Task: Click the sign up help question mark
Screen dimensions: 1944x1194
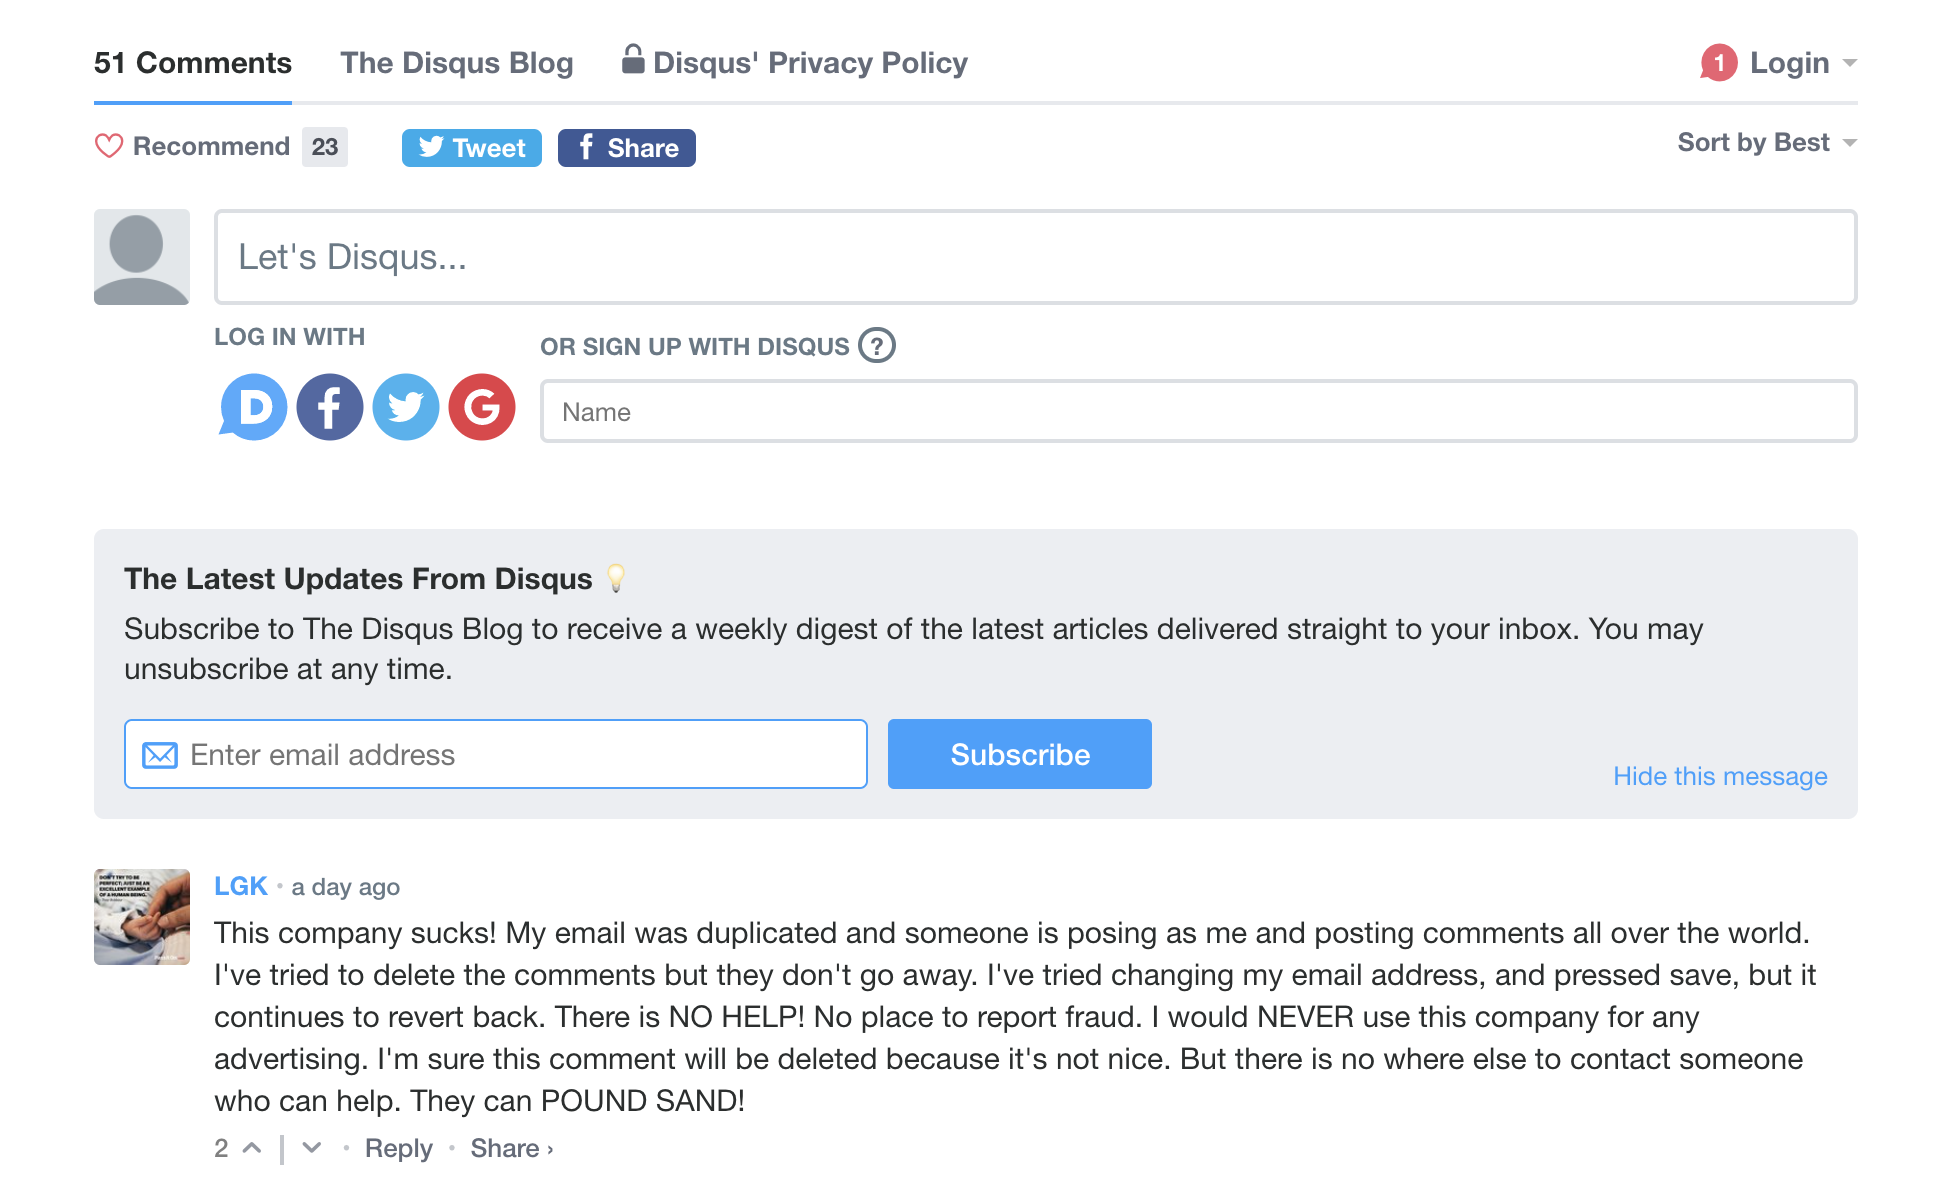Action: 877,346
